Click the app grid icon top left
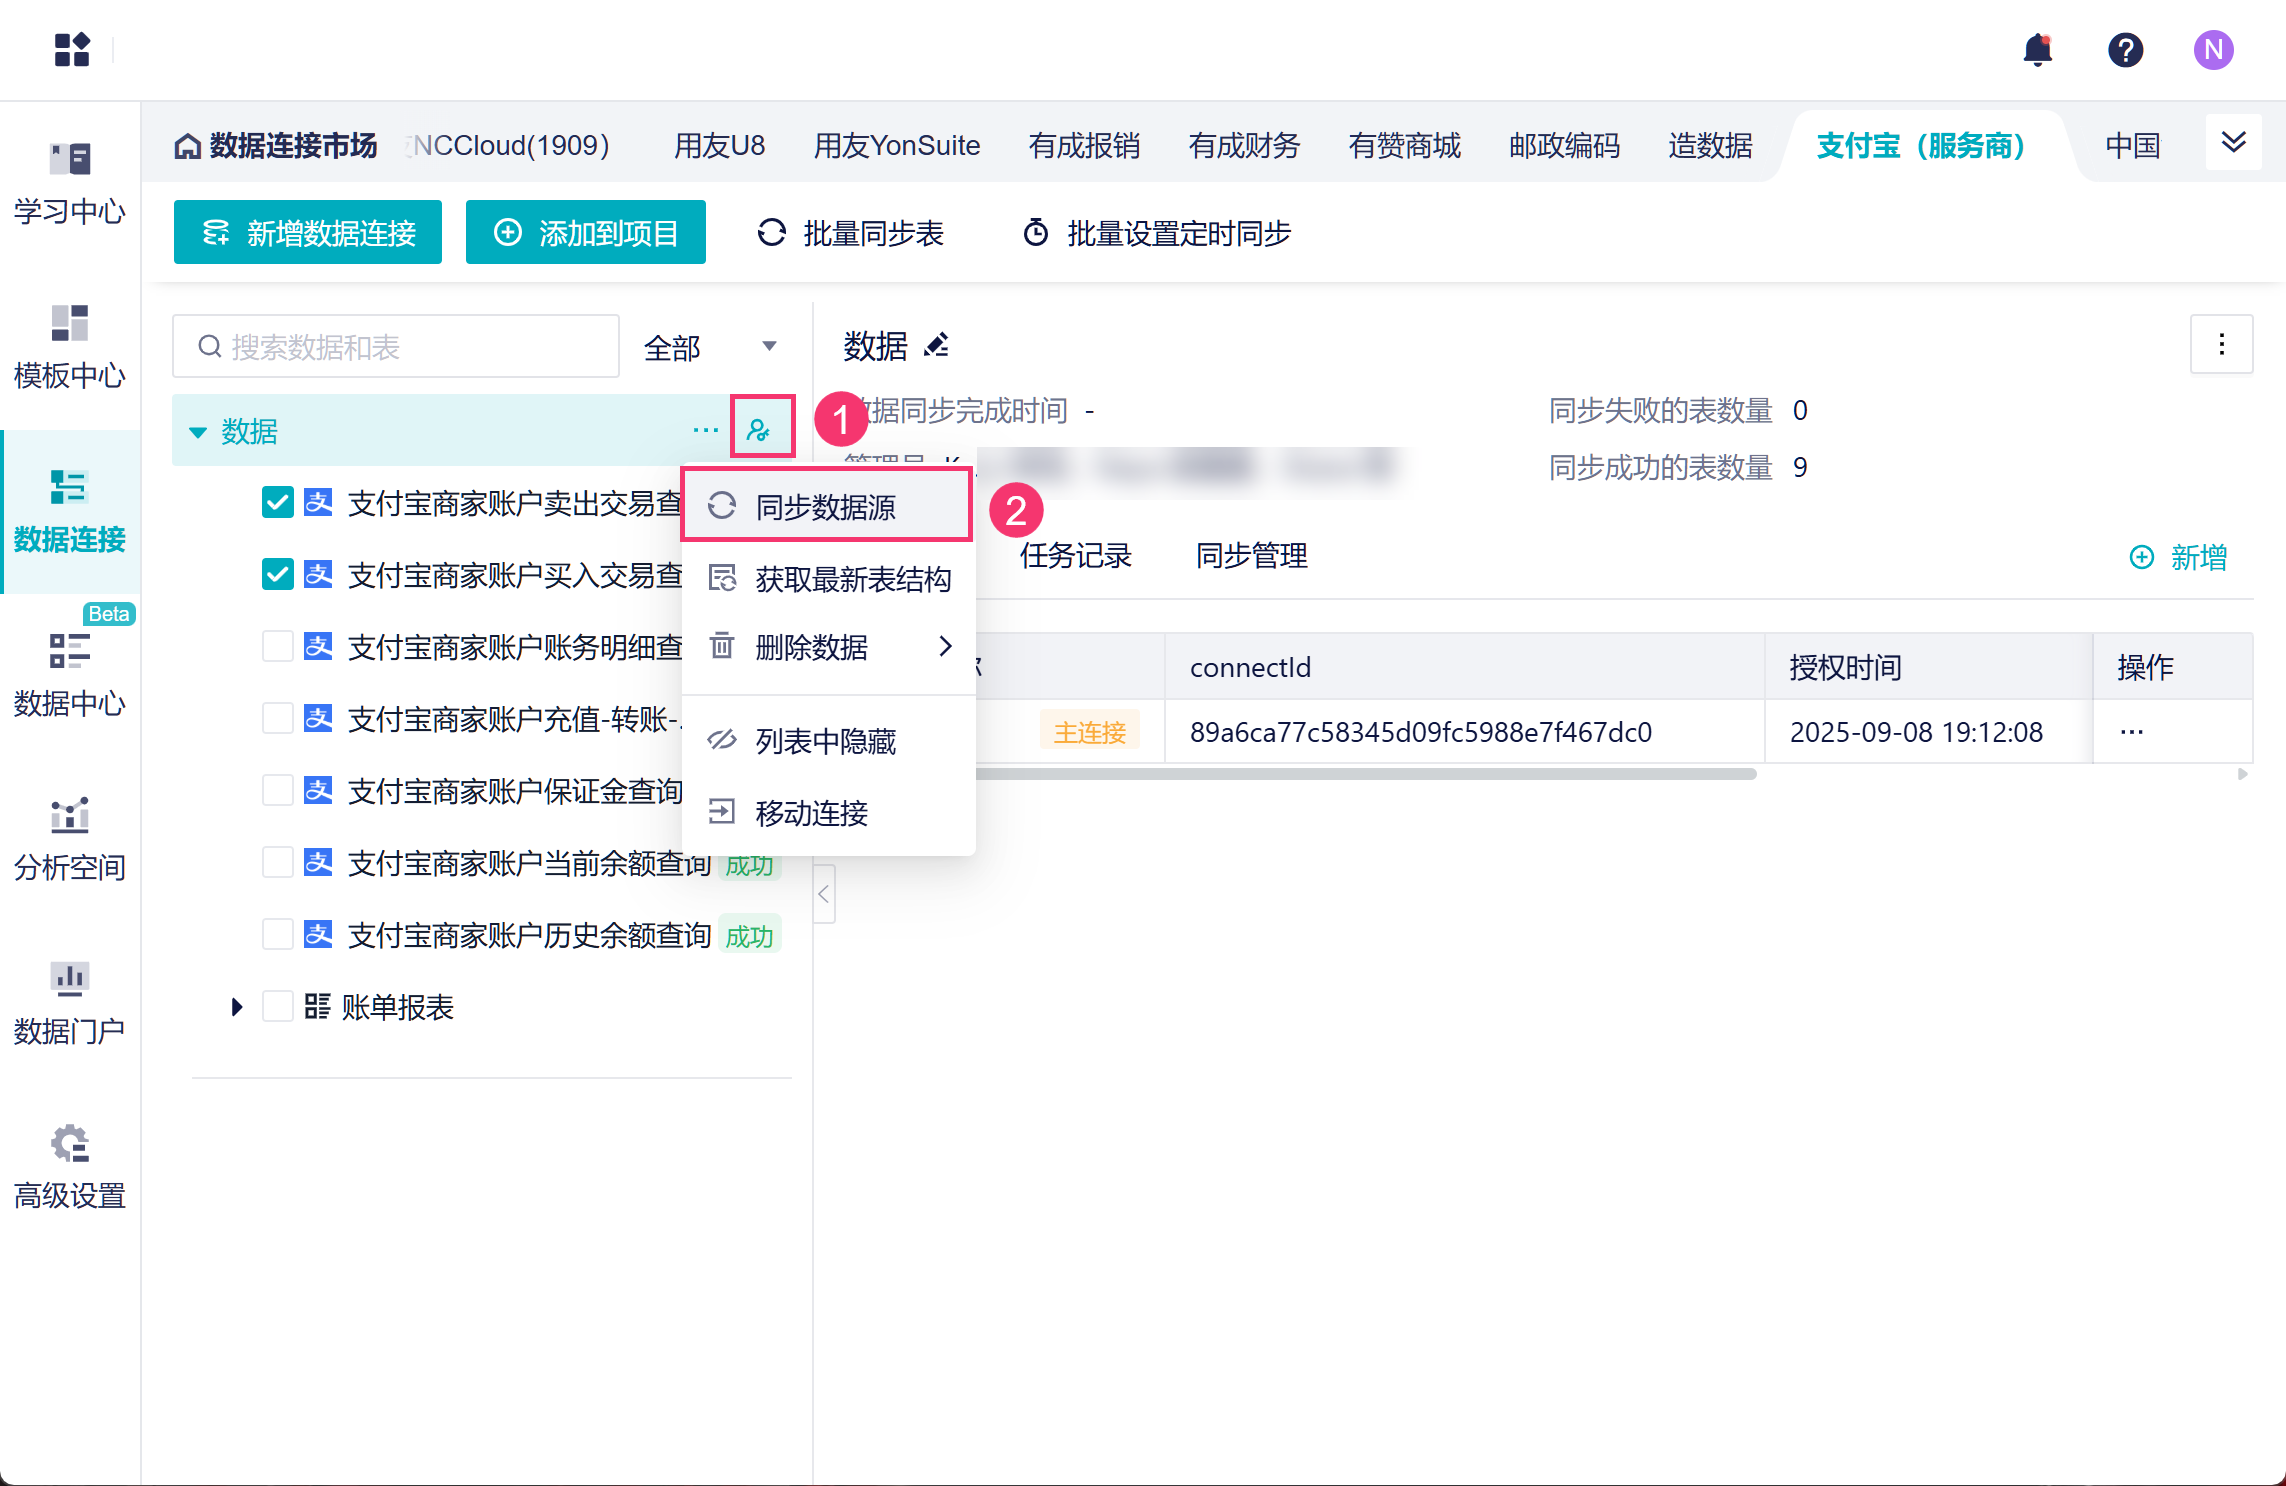The image size is (2286, 1486). tap(72, 50)
